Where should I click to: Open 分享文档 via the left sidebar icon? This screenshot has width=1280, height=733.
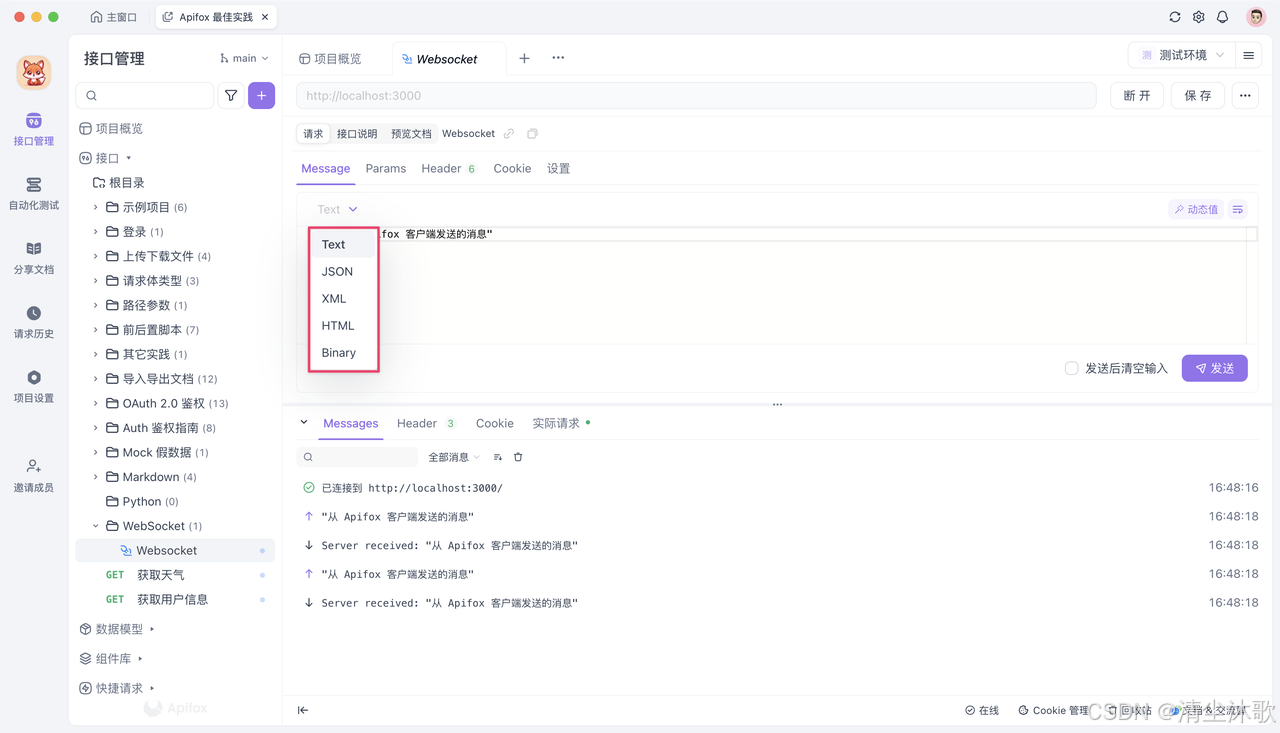tap(33, 258)
